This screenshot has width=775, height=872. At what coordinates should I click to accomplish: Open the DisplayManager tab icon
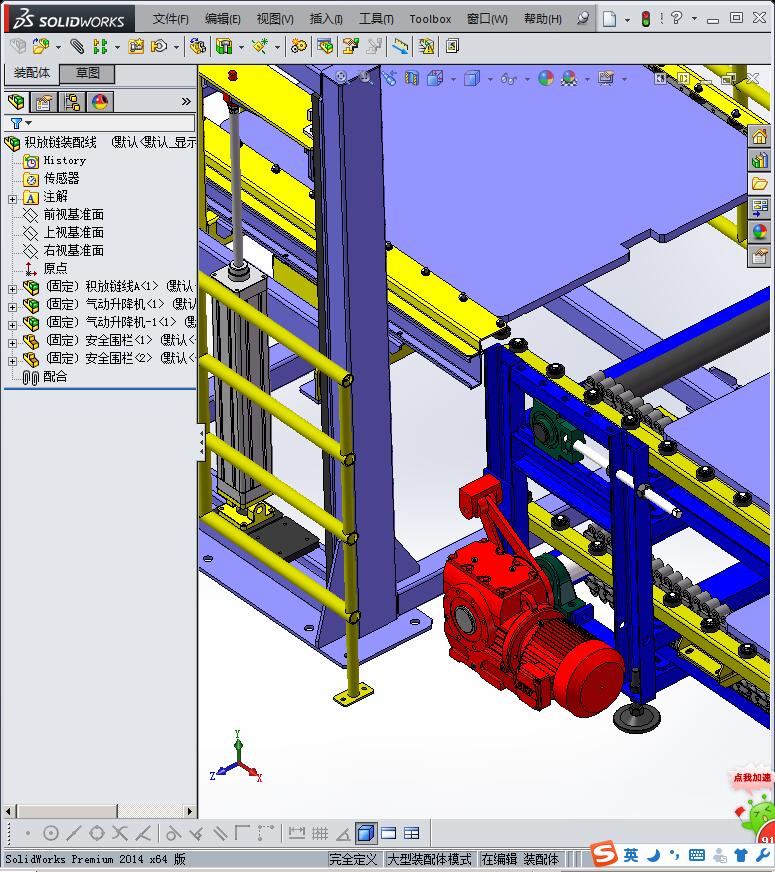[x=100, y=102]
